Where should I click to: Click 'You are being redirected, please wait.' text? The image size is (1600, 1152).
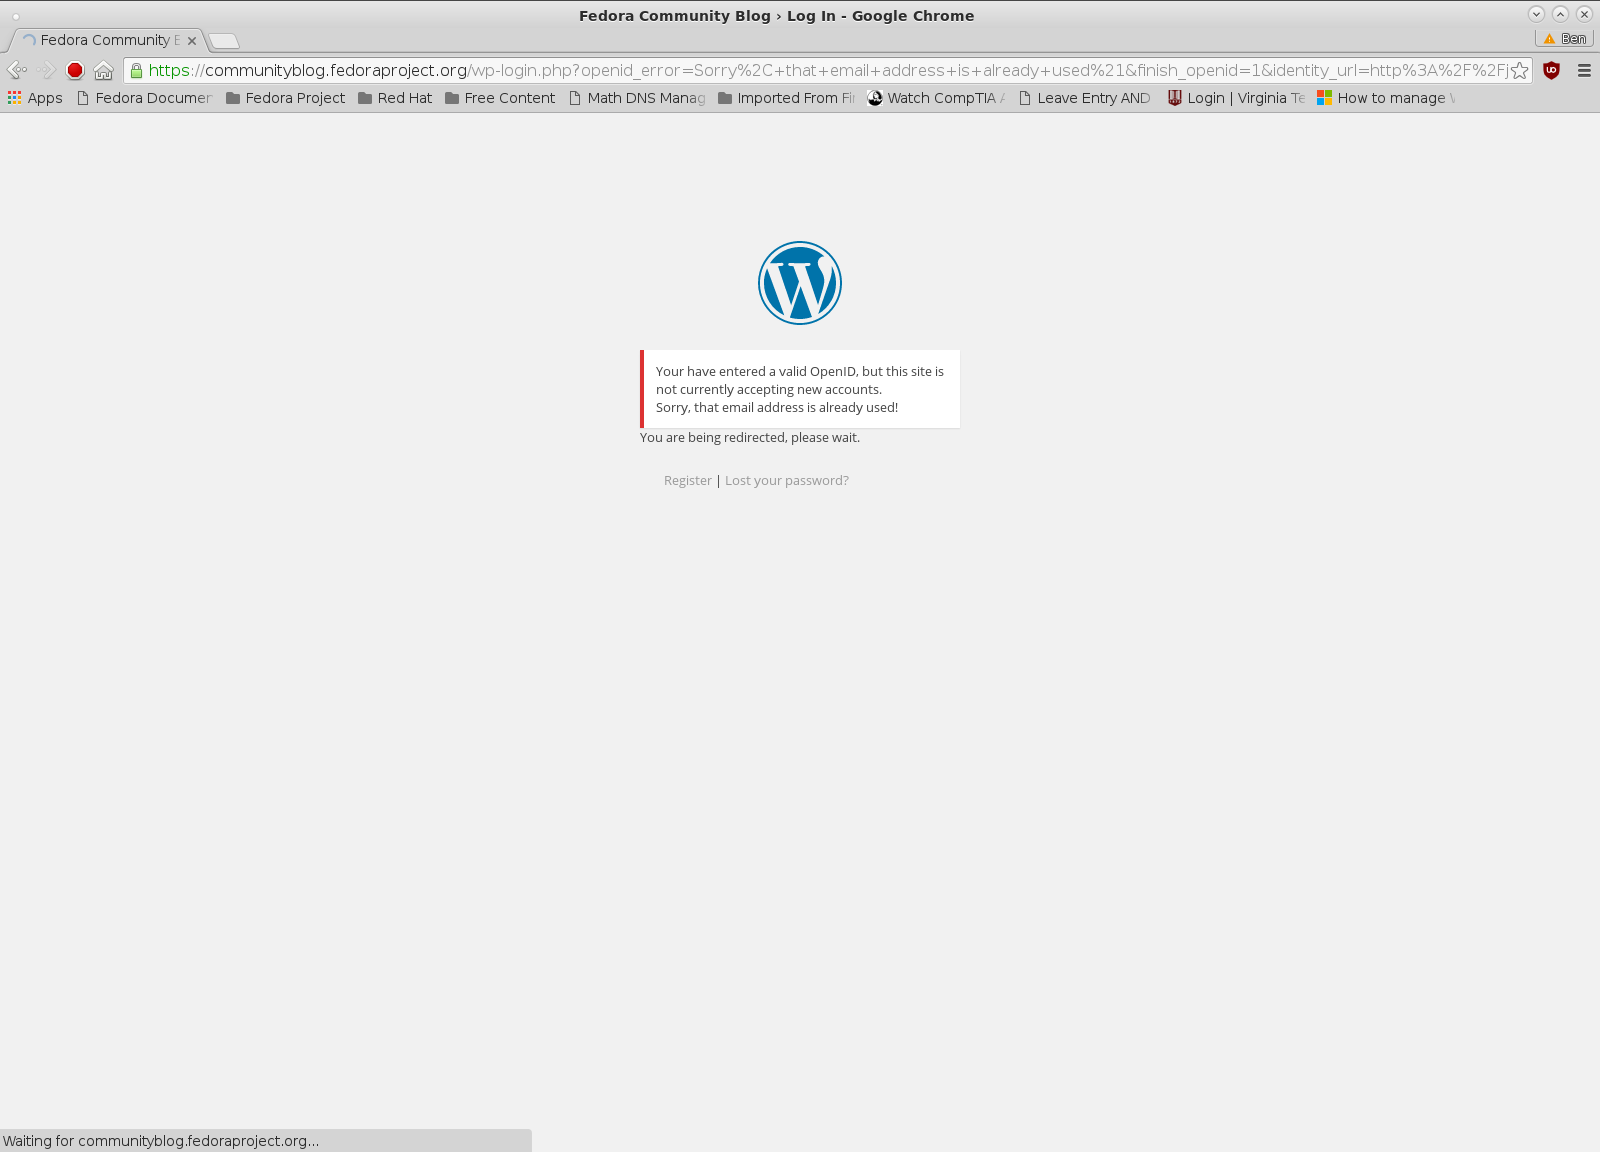click(750, 438)
